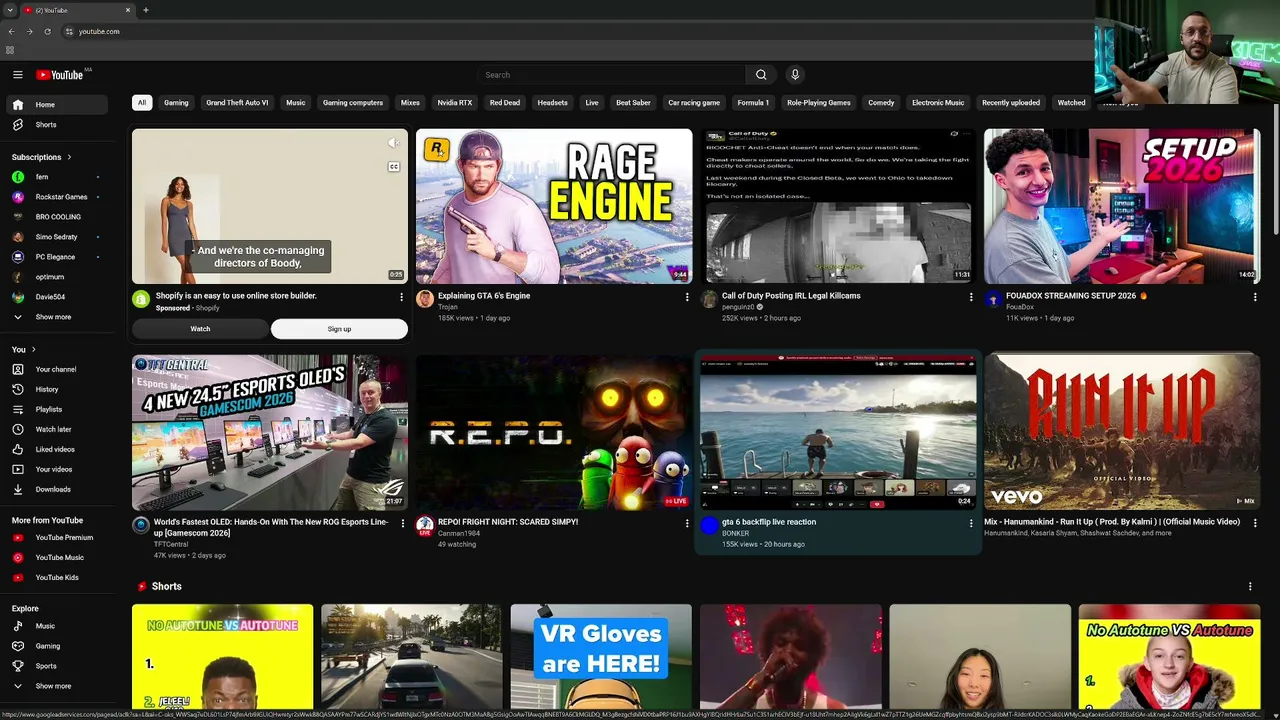Viewport: 1280px width, 720px height.
Task: Open a new browser tab
Action: coord(146,10)
